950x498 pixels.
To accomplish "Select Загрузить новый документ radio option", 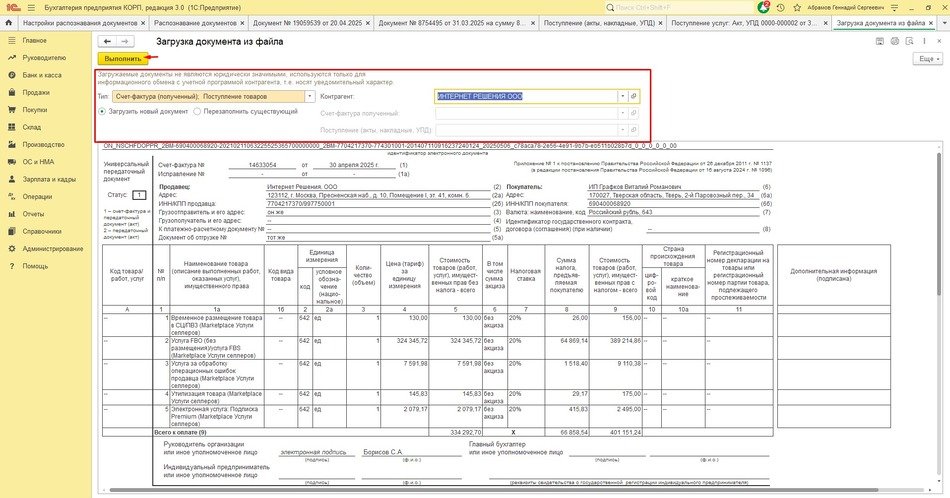I will 102,111.
